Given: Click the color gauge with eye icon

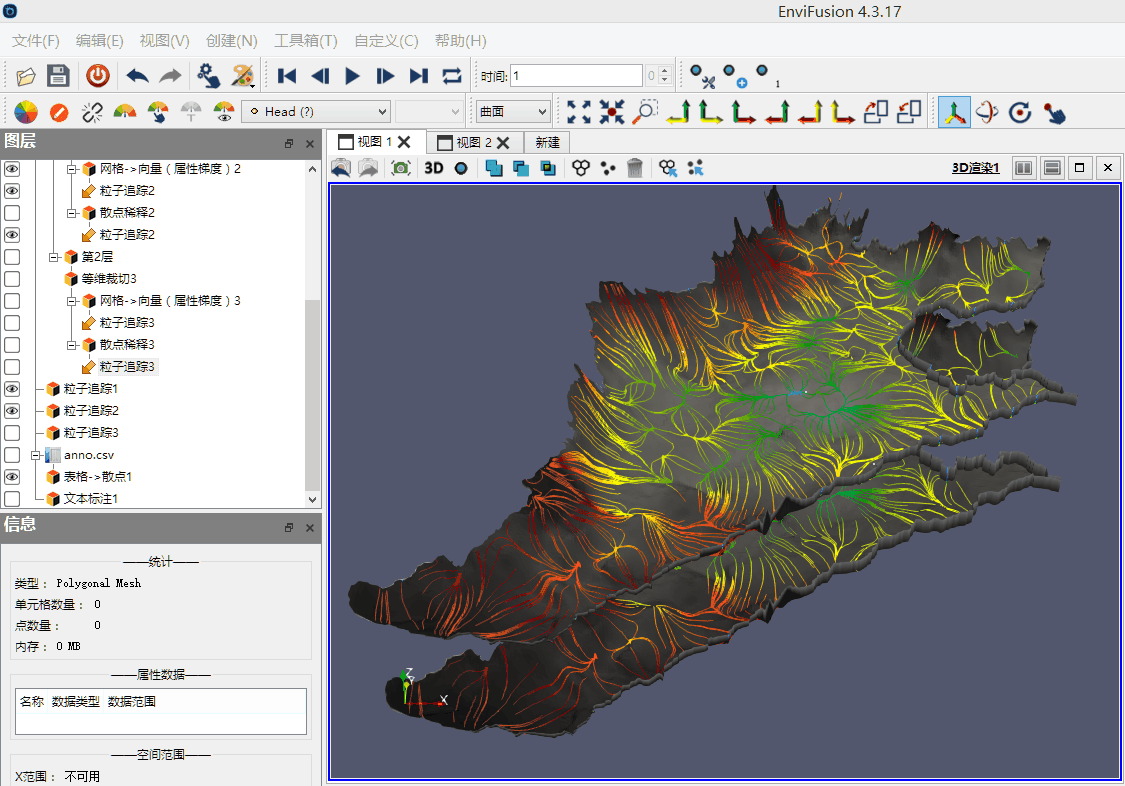Looking at the screenshot, I should (224, 113).
